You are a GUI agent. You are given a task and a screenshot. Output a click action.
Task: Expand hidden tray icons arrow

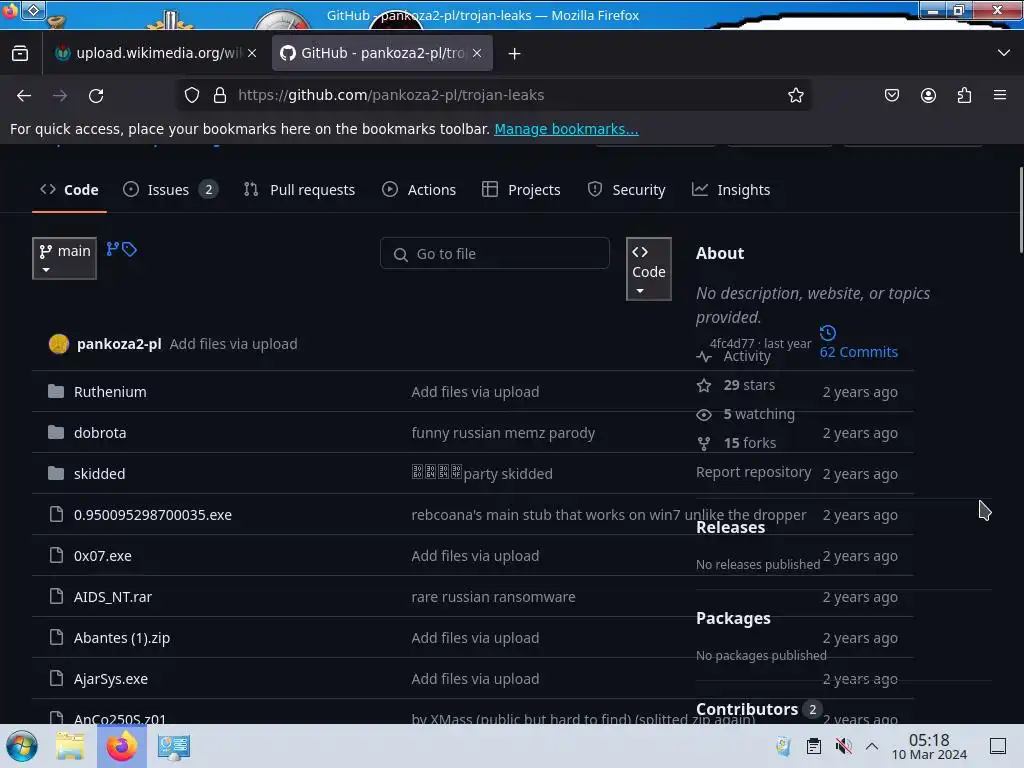click(x=872, y=746)
